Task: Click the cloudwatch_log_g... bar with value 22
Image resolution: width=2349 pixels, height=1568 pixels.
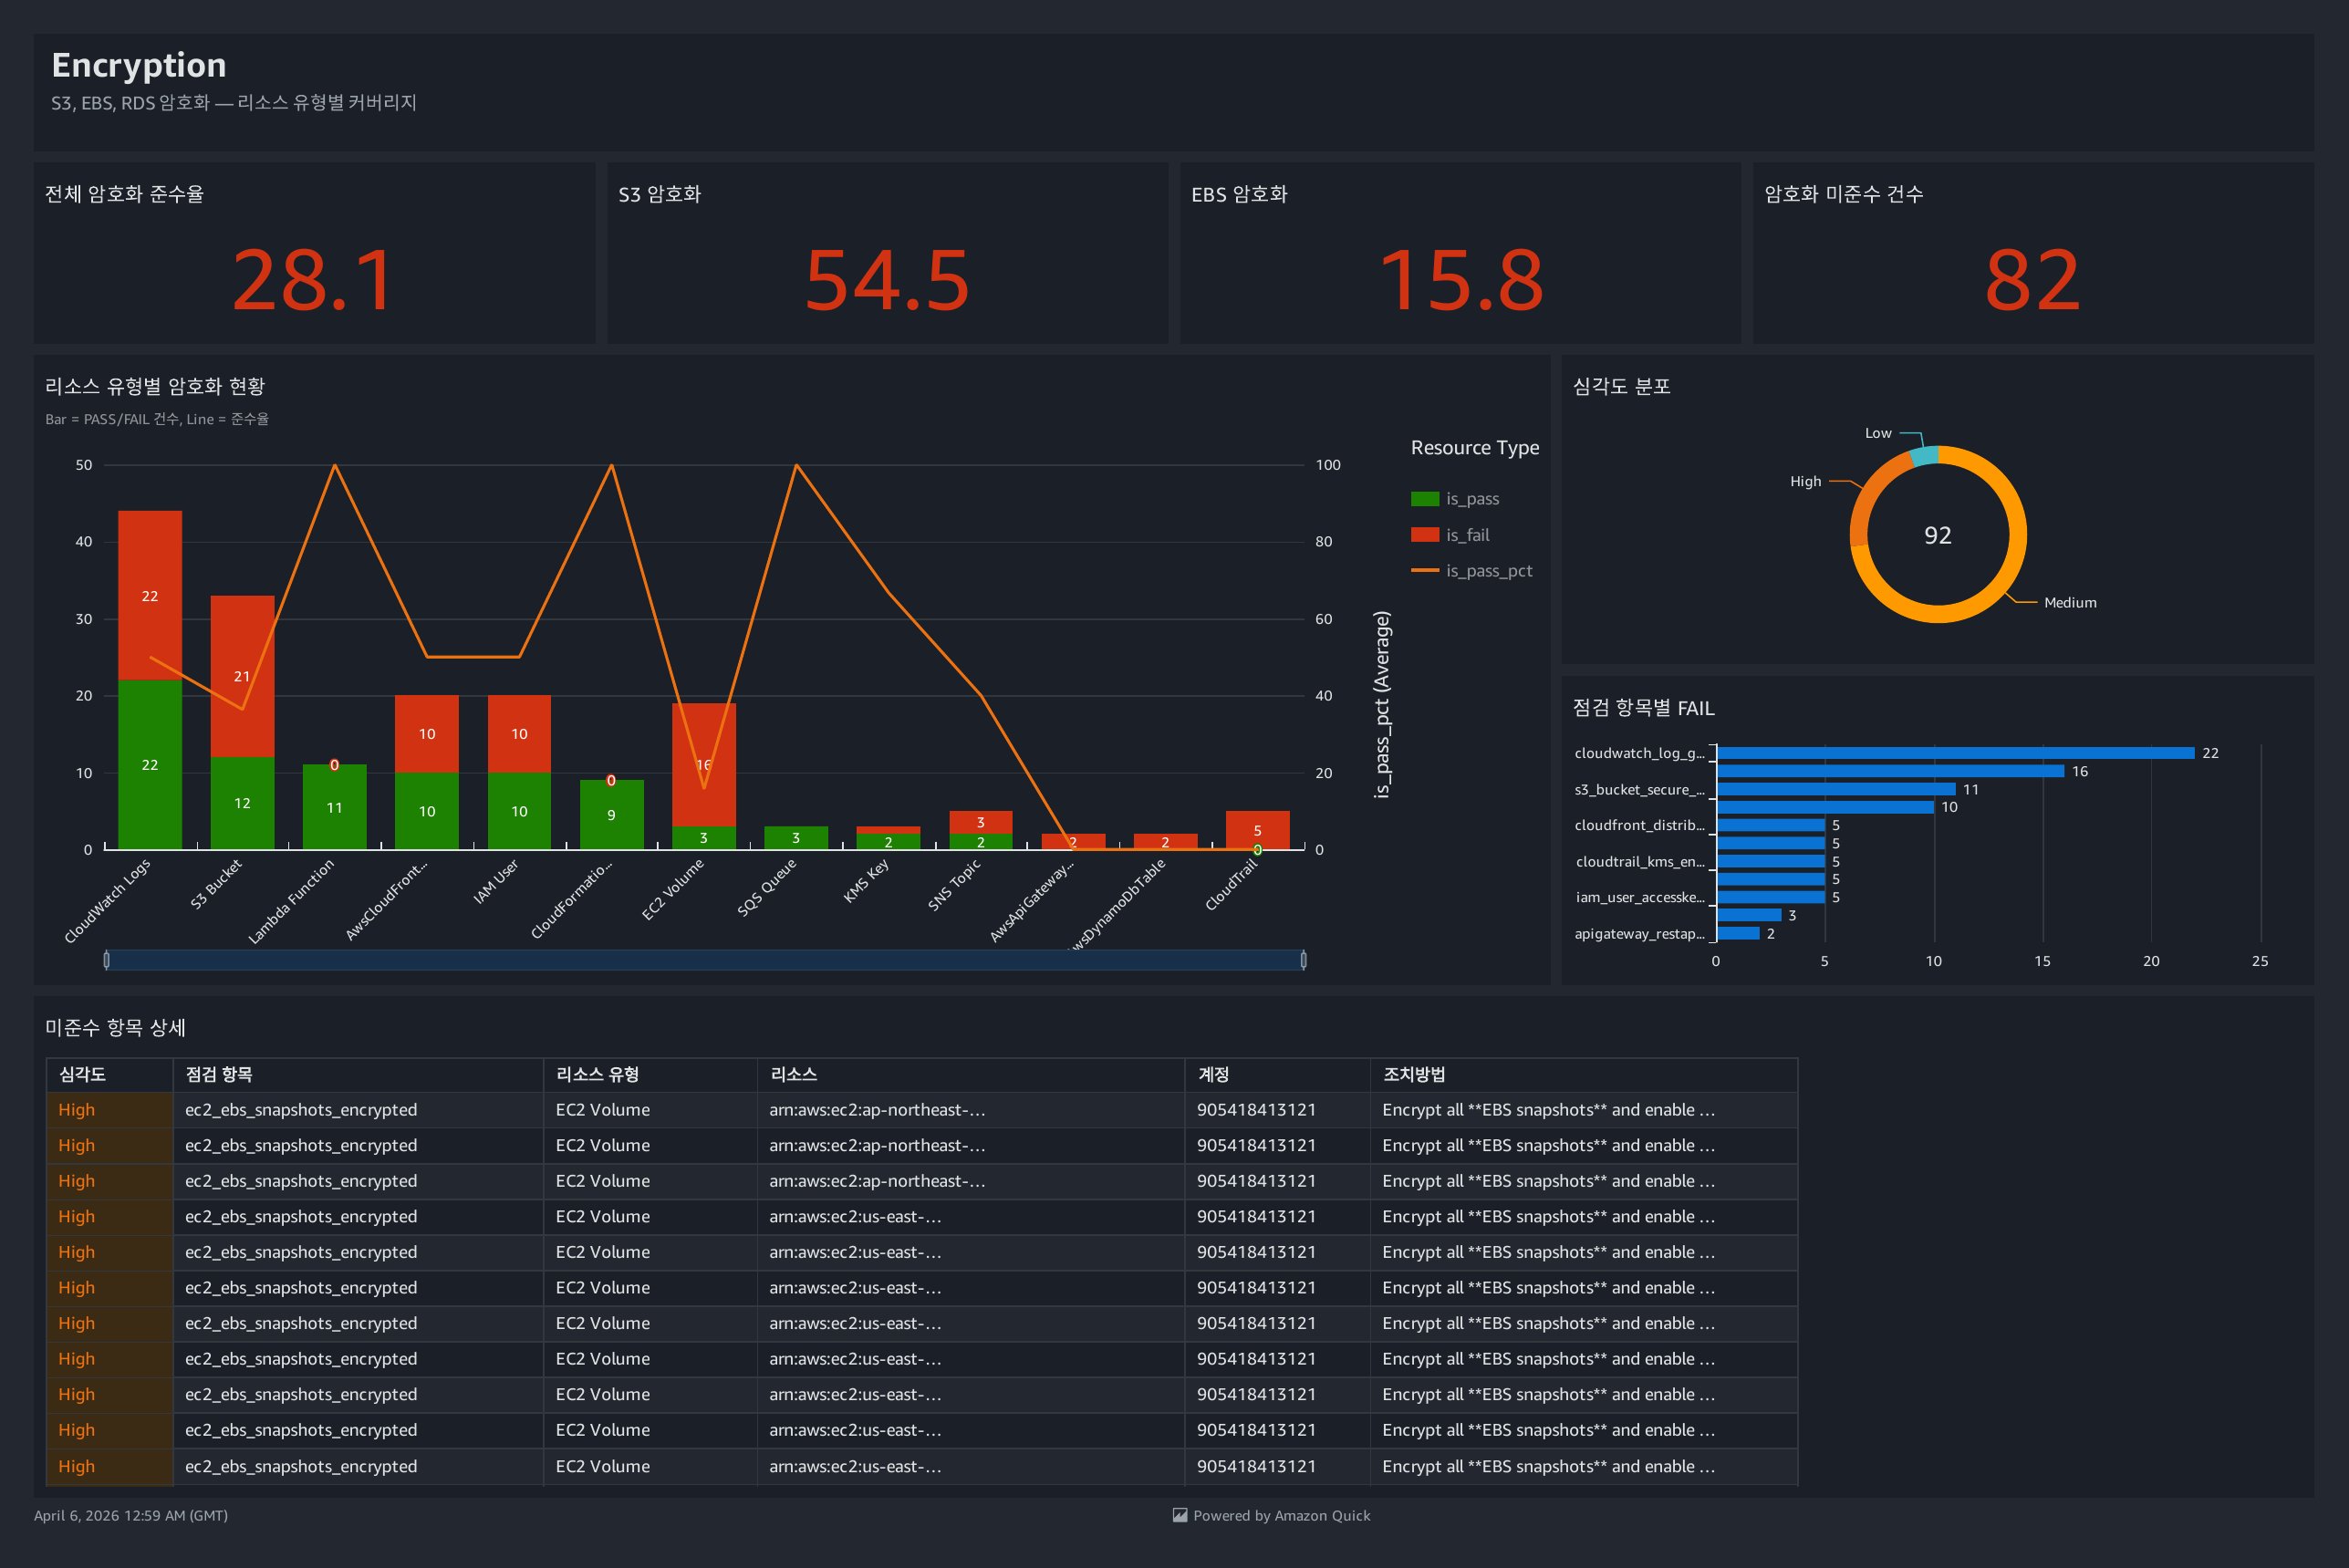Action: (x=1956, y=753)
